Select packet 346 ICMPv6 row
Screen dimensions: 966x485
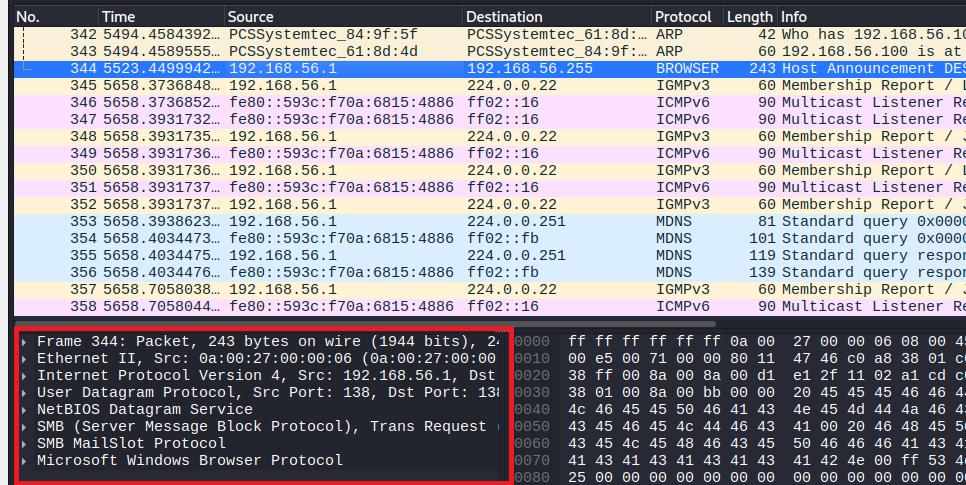[x=490, y=102]
